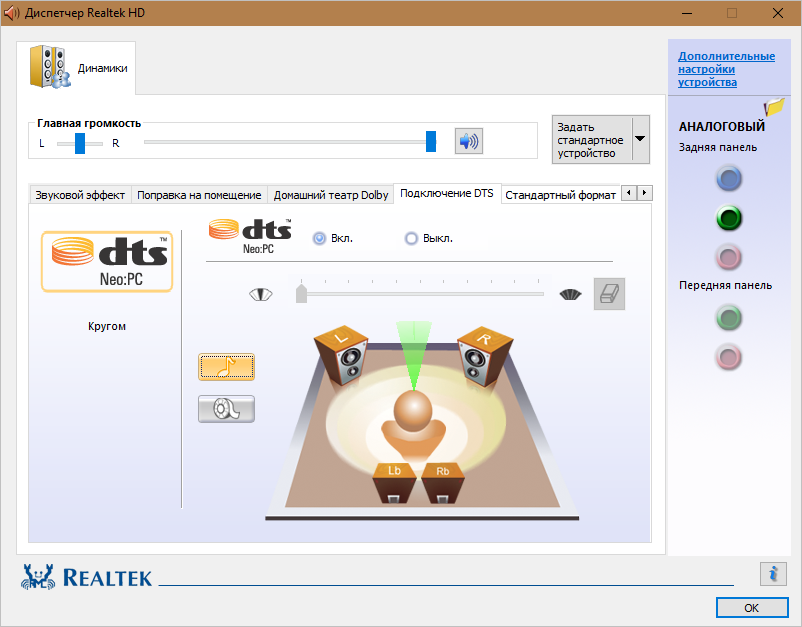Click the eraser icon beside the rotation slider
The width and height of the screenshot is (802, 627).
[608, 293]
